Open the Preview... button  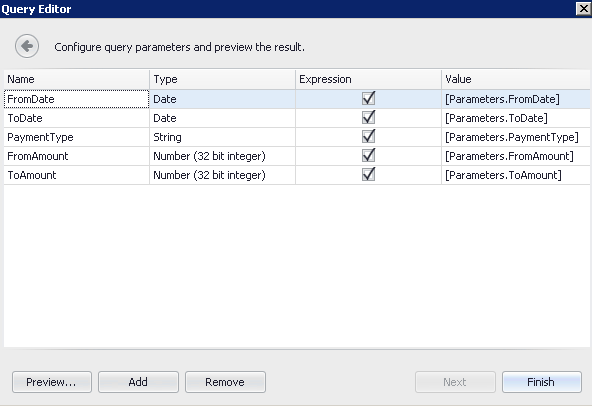(x=52, y=382)
